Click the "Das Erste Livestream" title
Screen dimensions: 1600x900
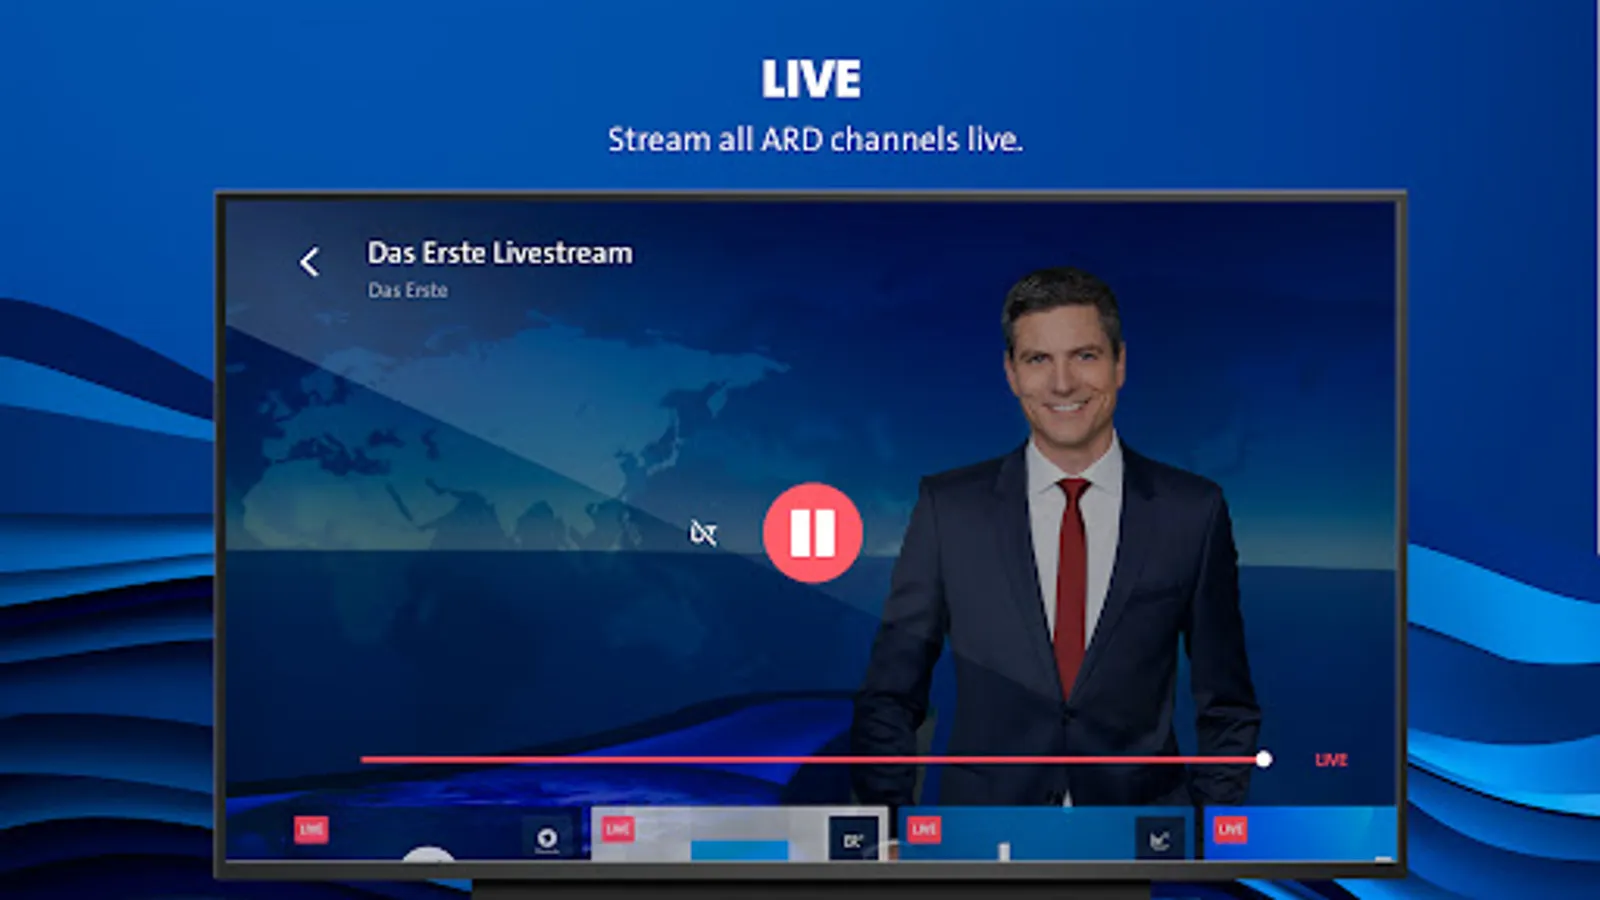tap(500, 253)
